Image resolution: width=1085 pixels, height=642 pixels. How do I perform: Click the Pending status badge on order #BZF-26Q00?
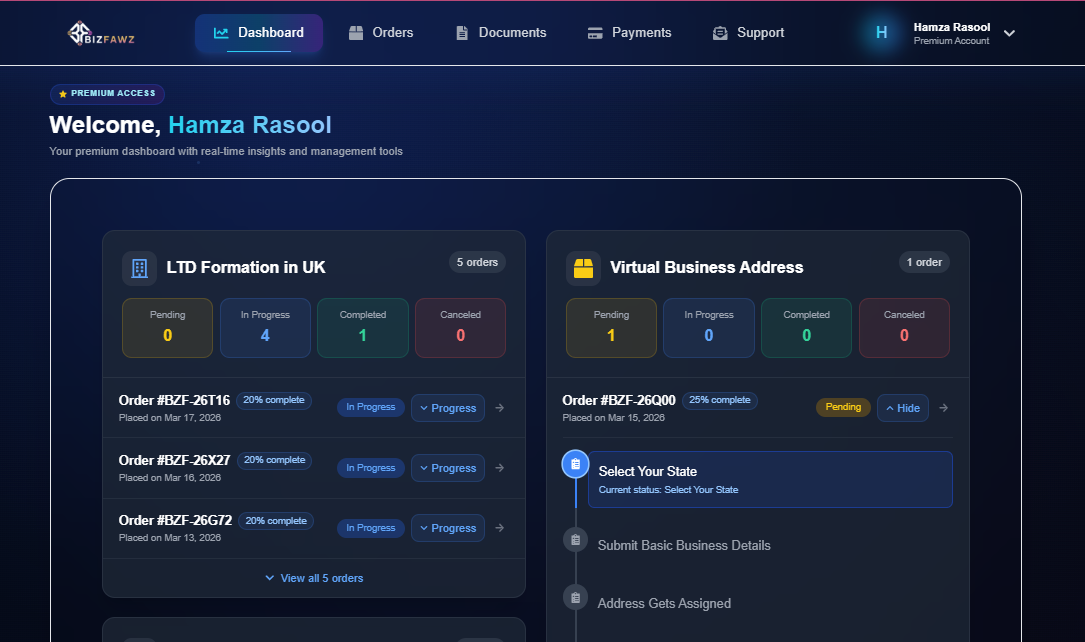click(843, 407)
